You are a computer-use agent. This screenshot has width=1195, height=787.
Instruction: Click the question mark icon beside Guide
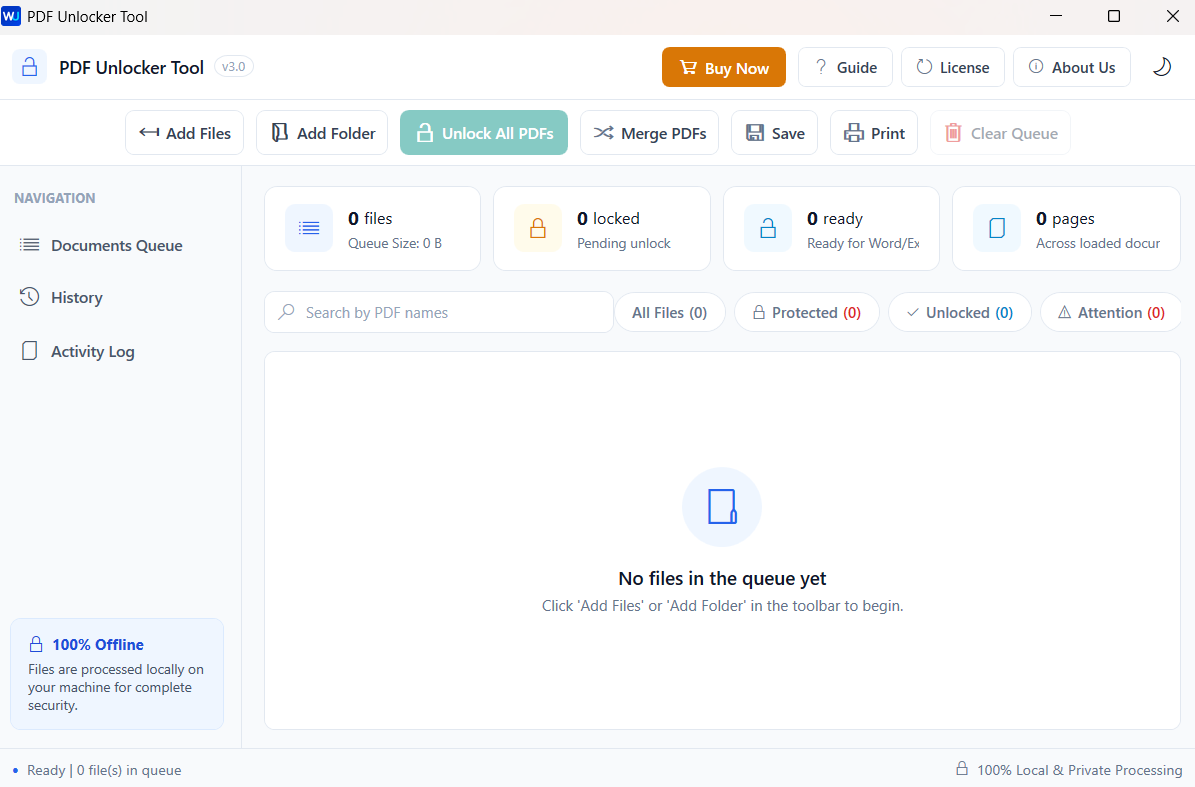click(x=821, y=67)
